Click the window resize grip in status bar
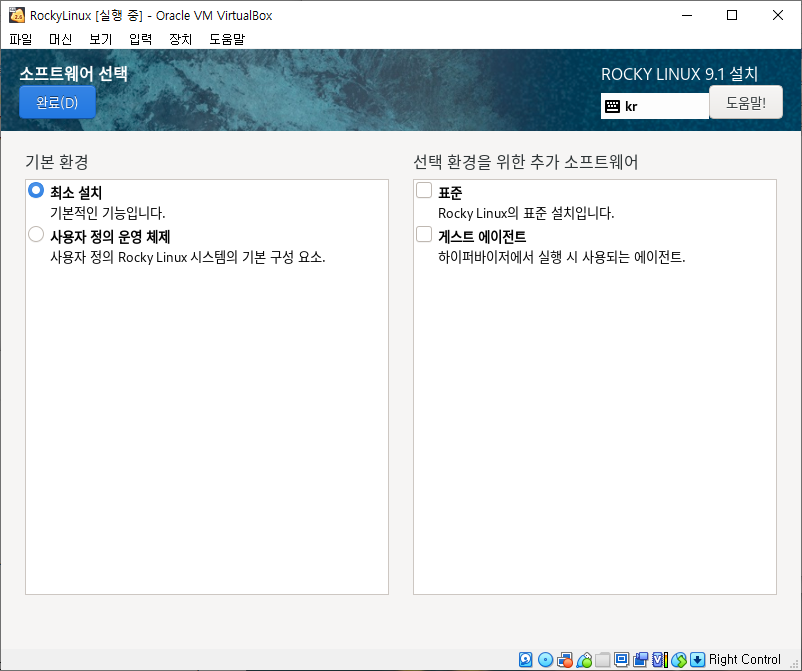The height and width of the screenshot is (671, 802). [x=794, y=663]
